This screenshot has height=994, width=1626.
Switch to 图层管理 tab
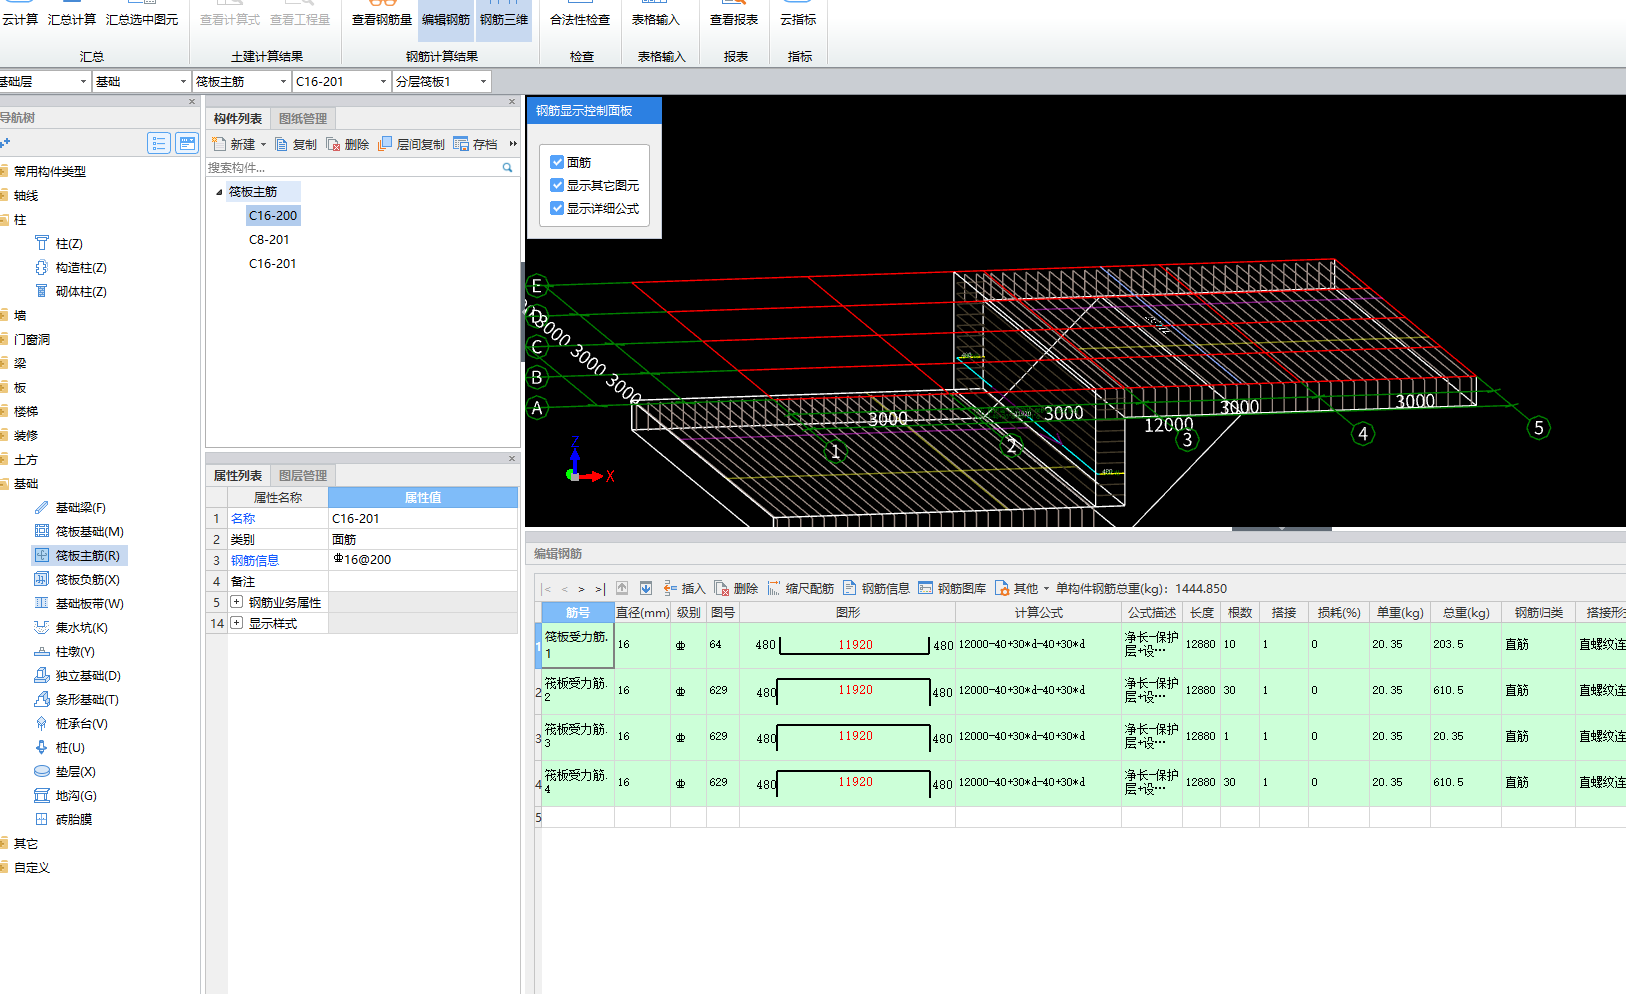point(303,475)
